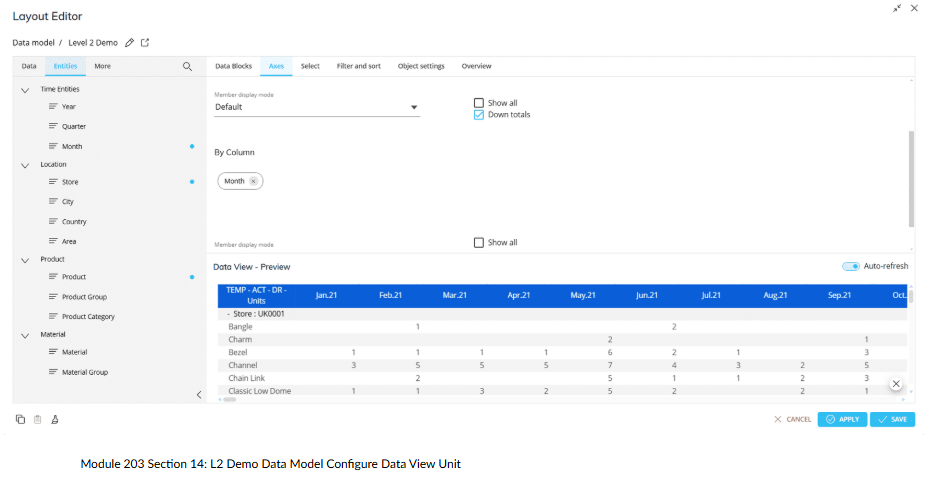
Task: Click the City entity list icon
Action: [x=53, y=201]
